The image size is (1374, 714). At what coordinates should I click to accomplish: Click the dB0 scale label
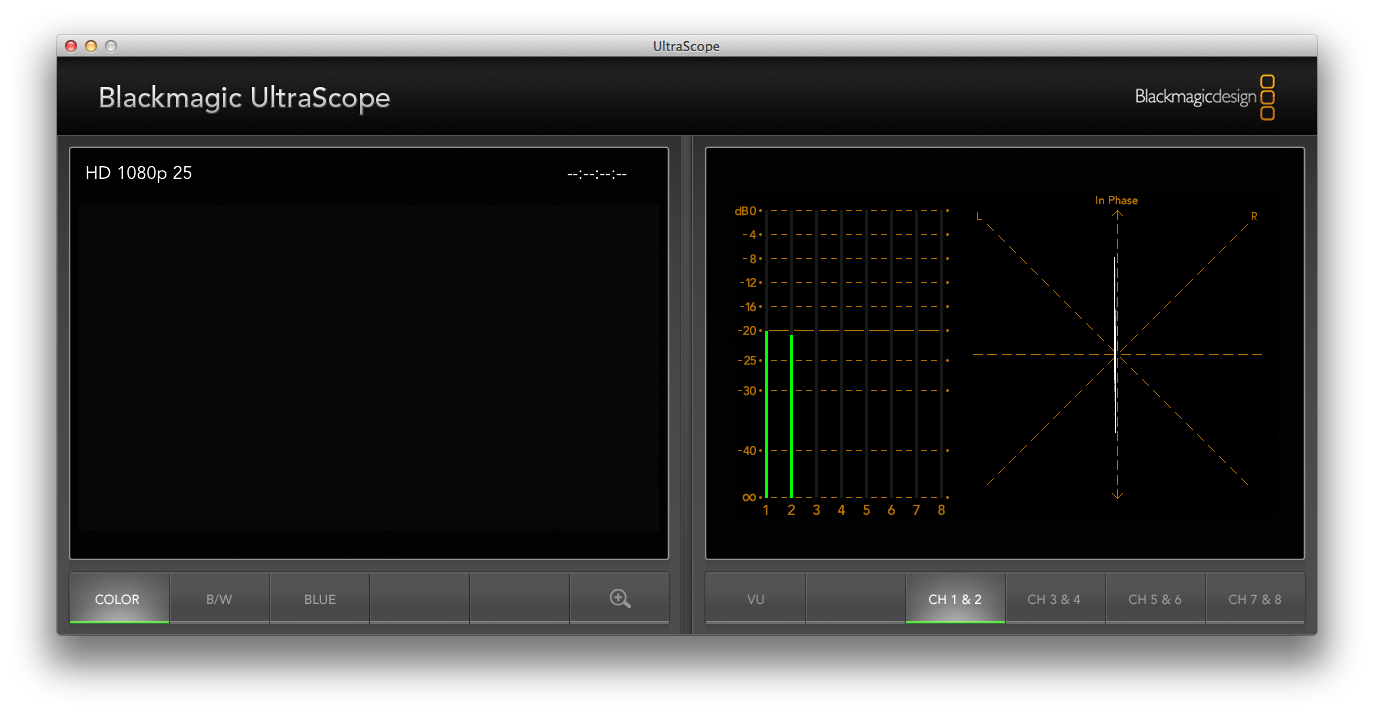tap(745, 211)
